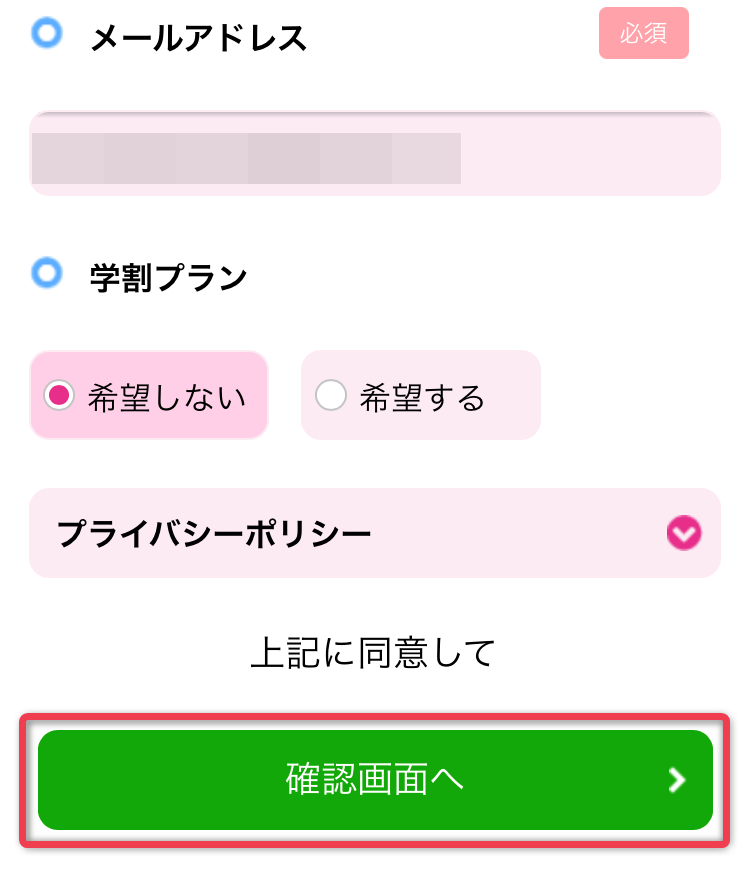Click the 学割プラン section label
The width and height of the screenshot is (750, 881).
(168, 277)
